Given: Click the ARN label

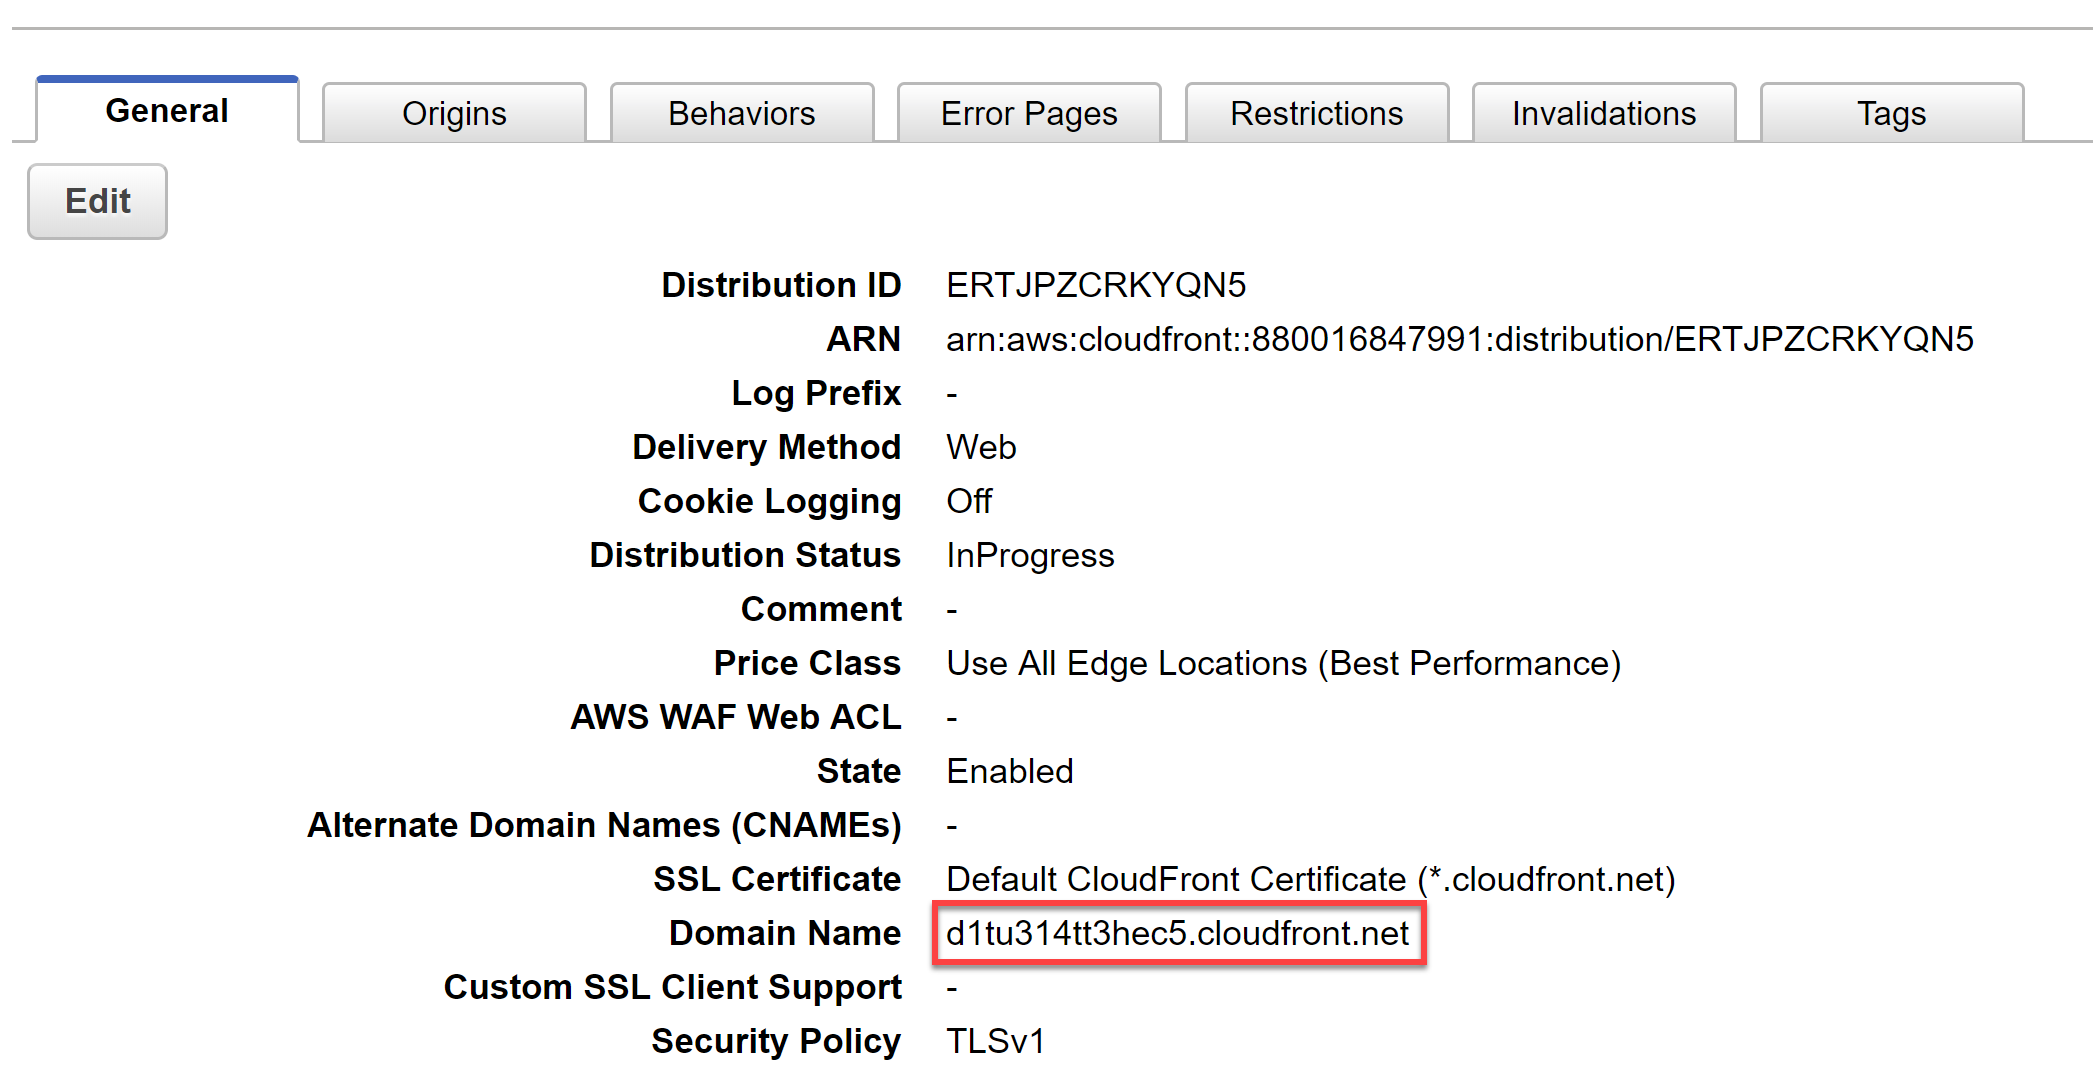Looking at the screenshot, I should [x=863, y=339].
